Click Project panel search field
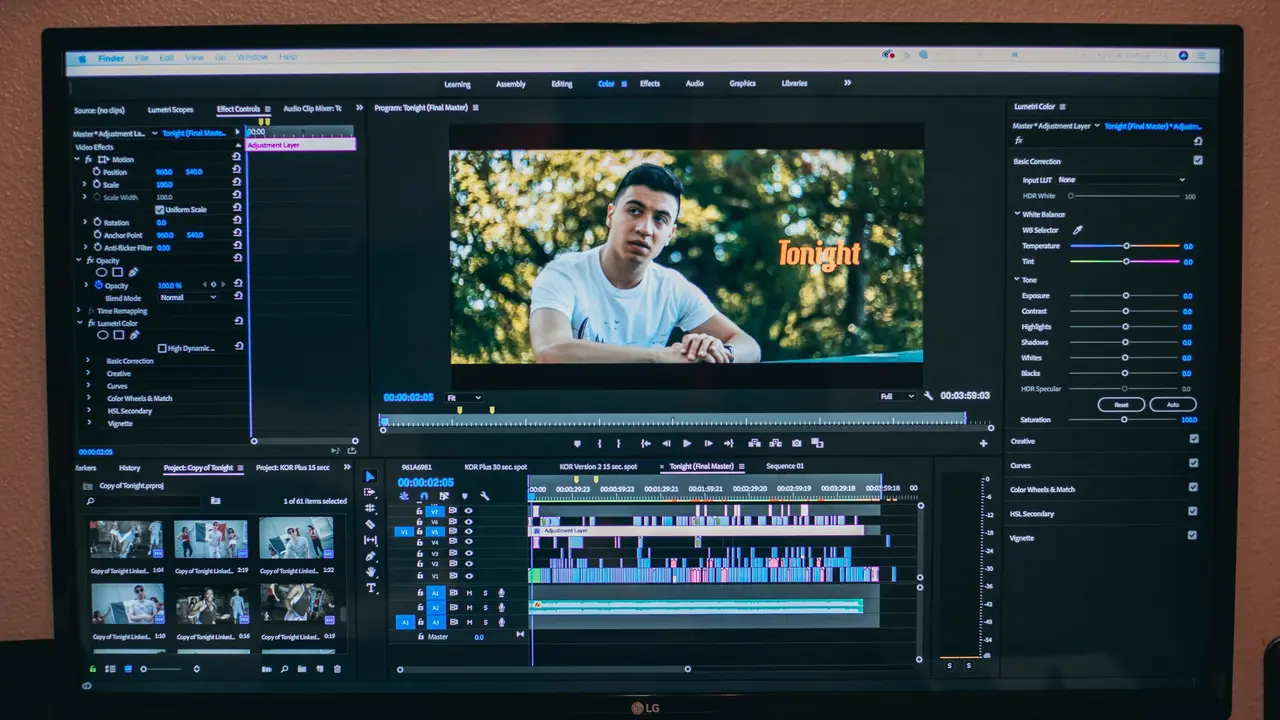The image size is (1280, 720). click(143, 500)
